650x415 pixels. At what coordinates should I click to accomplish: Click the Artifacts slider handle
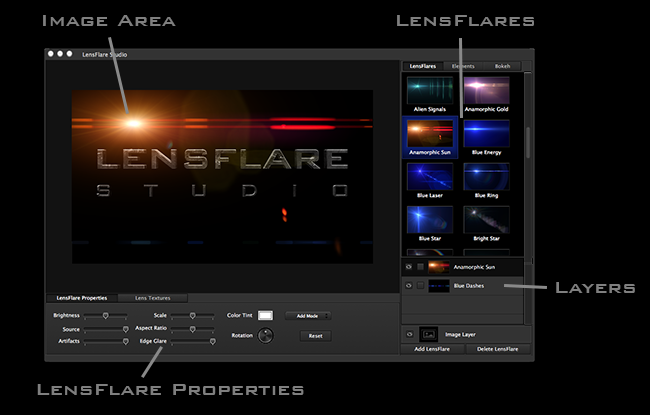point(126,342)
